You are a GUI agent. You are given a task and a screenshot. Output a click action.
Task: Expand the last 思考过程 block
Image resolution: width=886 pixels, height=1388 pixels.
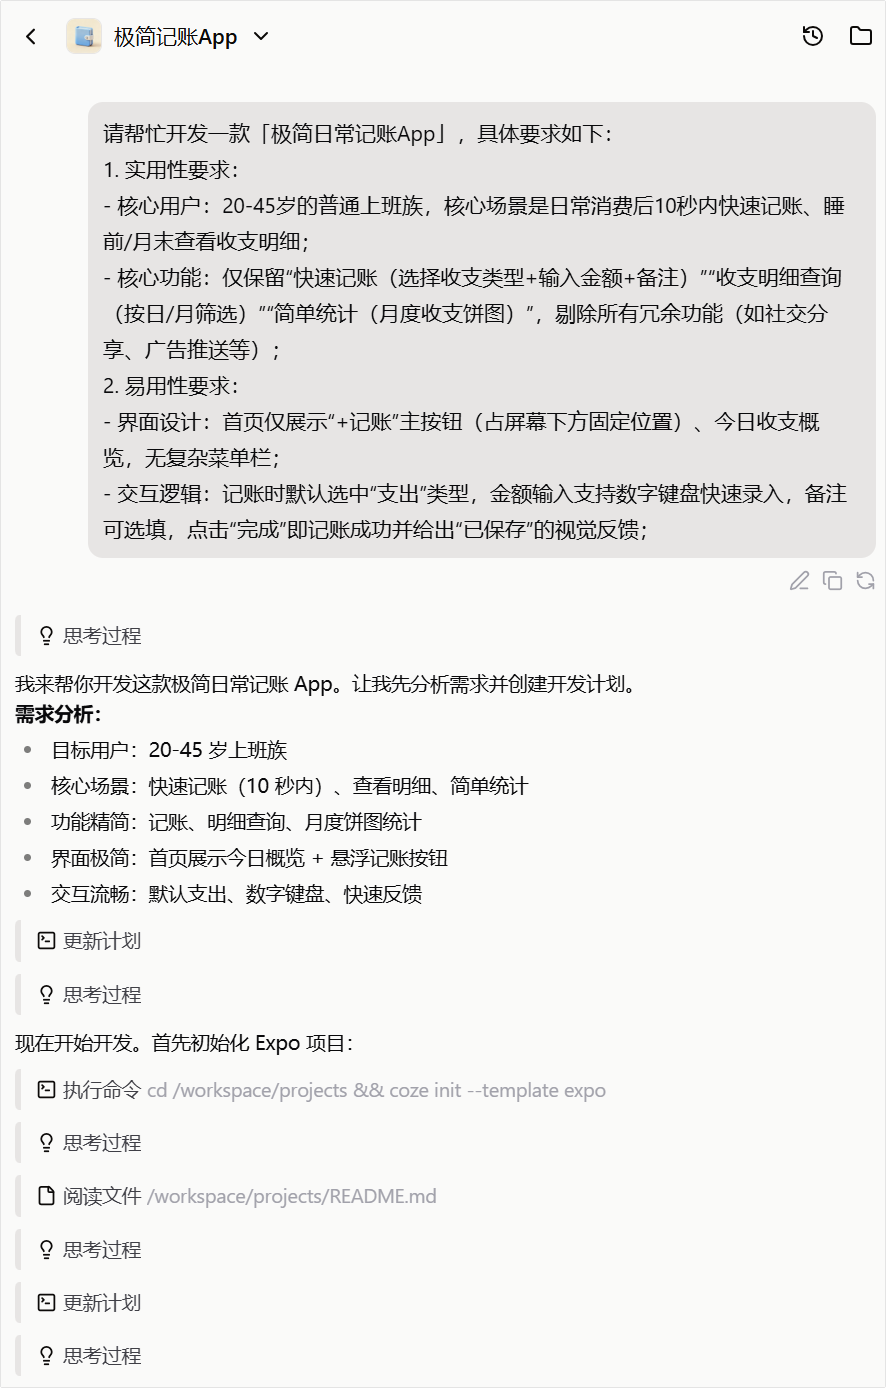pyautogui.click(x=90, y=1356)
